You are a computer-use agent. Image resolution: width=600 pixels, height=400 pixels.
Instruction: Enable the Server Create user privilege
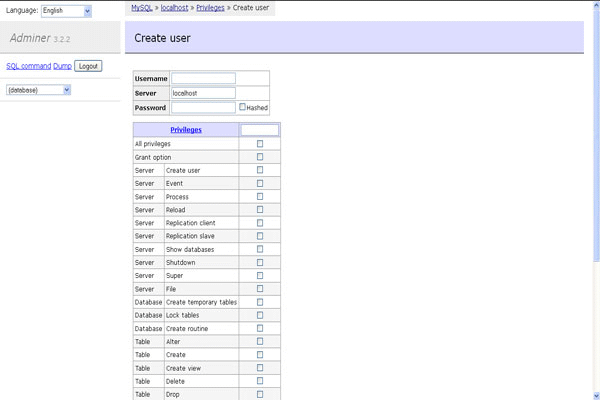click(x=260, y=170)
